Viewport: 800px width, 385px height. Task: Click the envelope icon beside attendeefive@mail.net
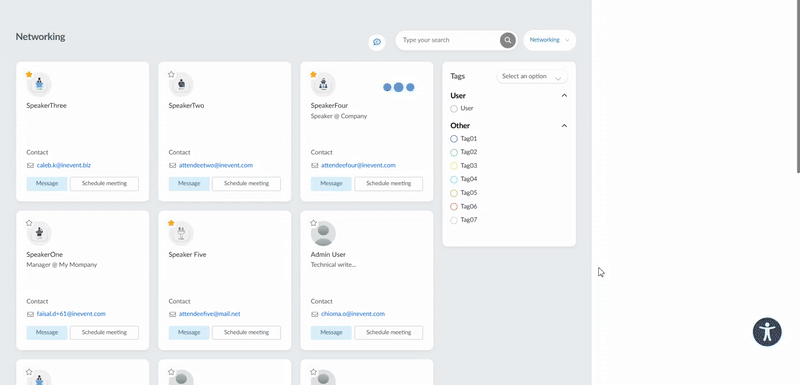click(x=172, y=314)
